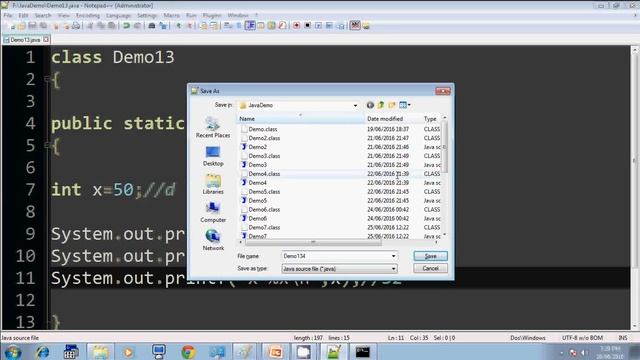Sort files by the Date modified column
This screenshot has width=640, height=360.
pyautogui.click(x=393, y=119)
